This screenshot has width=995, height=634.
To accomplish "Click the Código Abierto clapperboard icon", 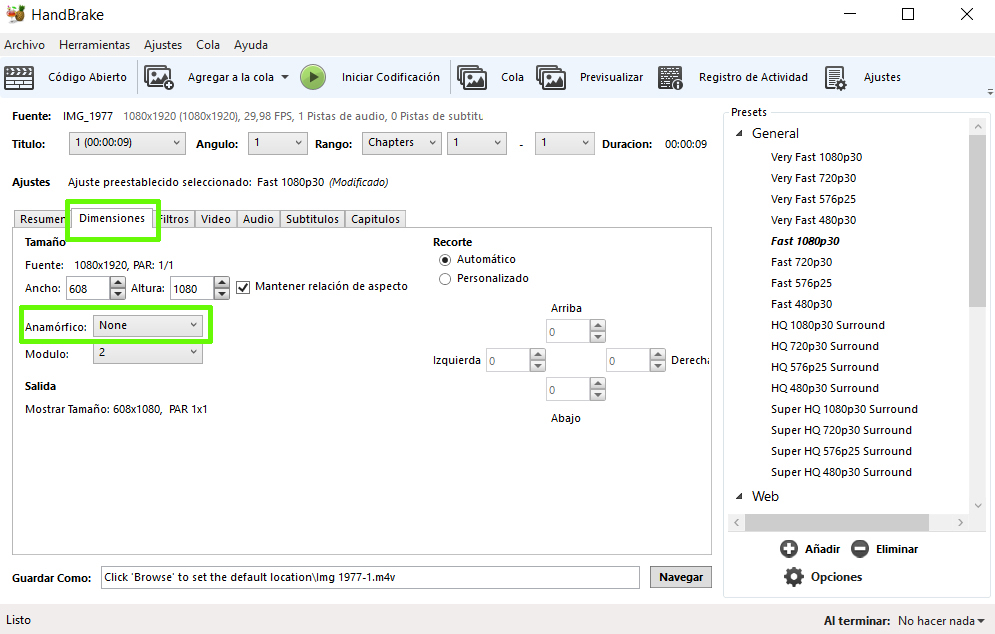I will point(19,77).
